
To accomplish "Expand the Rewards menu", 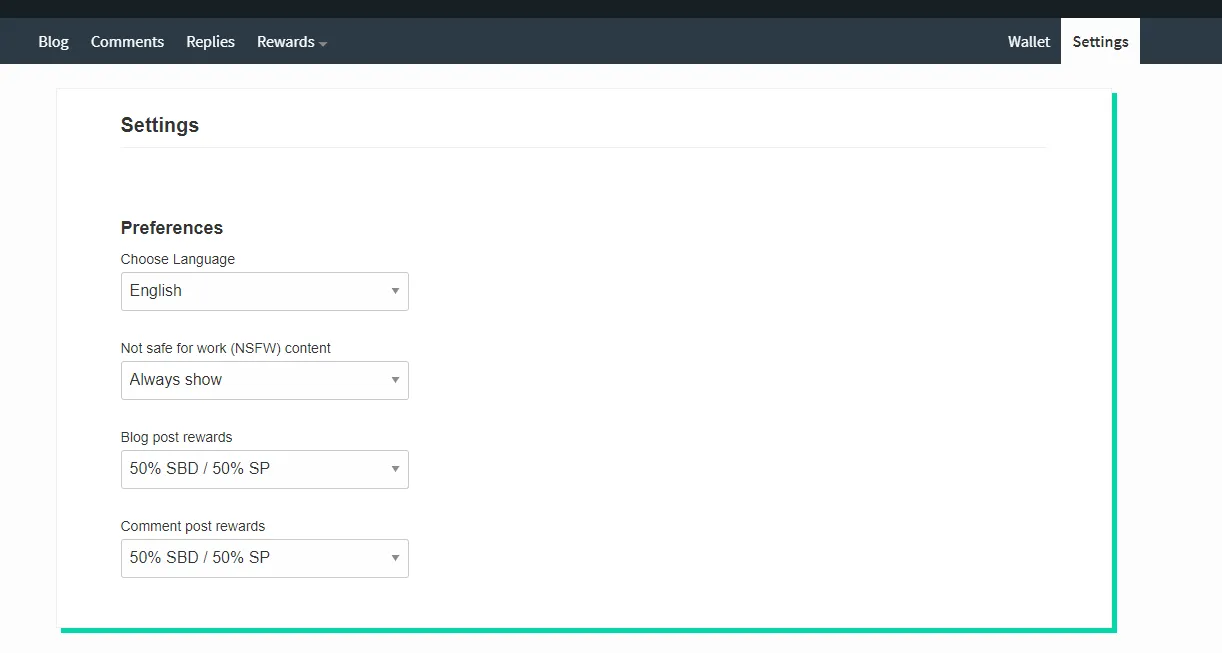I will click(x=291, y=42).
